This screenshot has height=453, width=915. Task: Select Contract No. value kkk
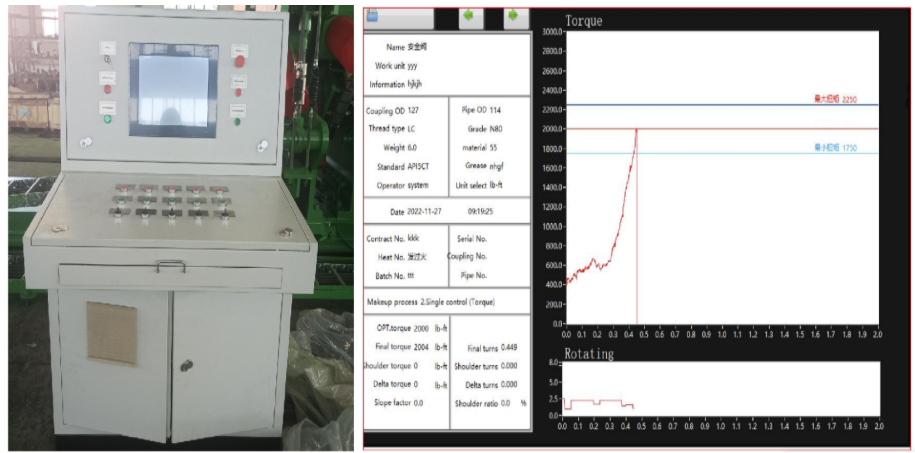[413, 238]
